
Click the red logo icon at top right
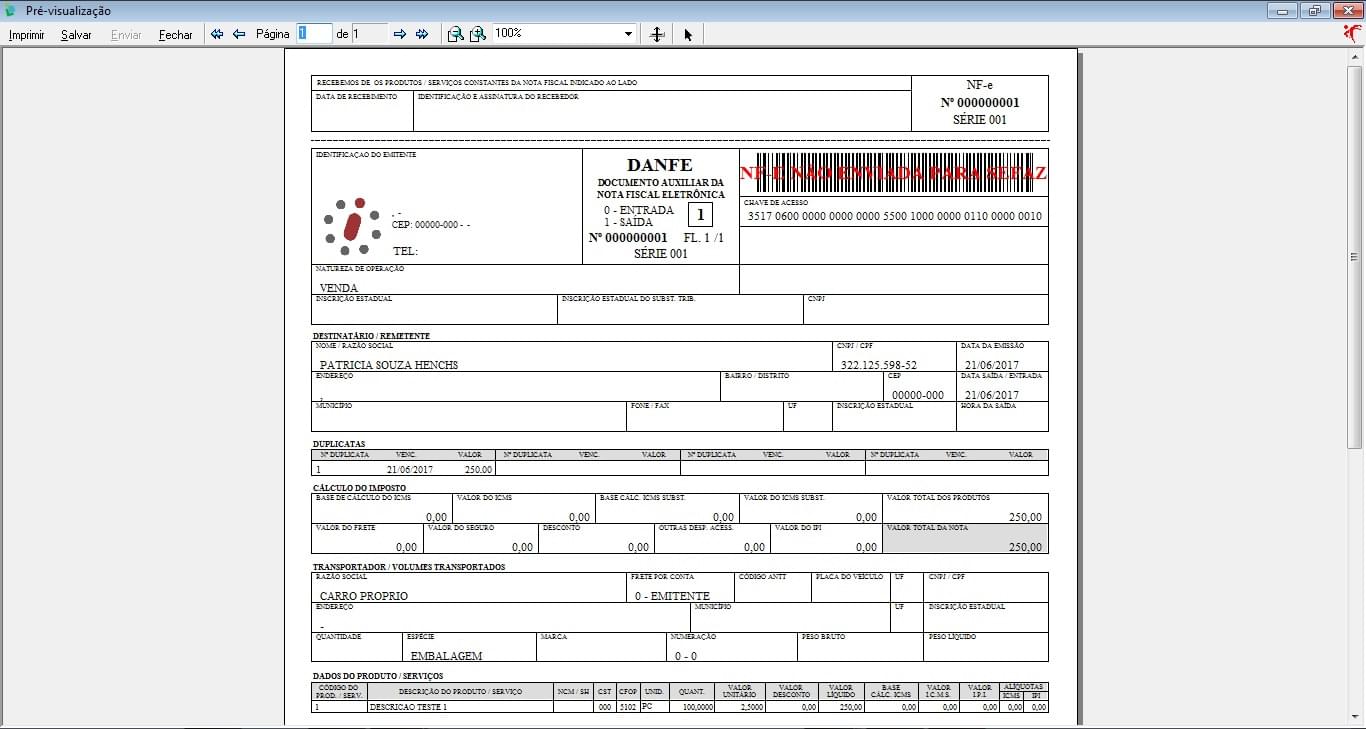click(1352, 33)
